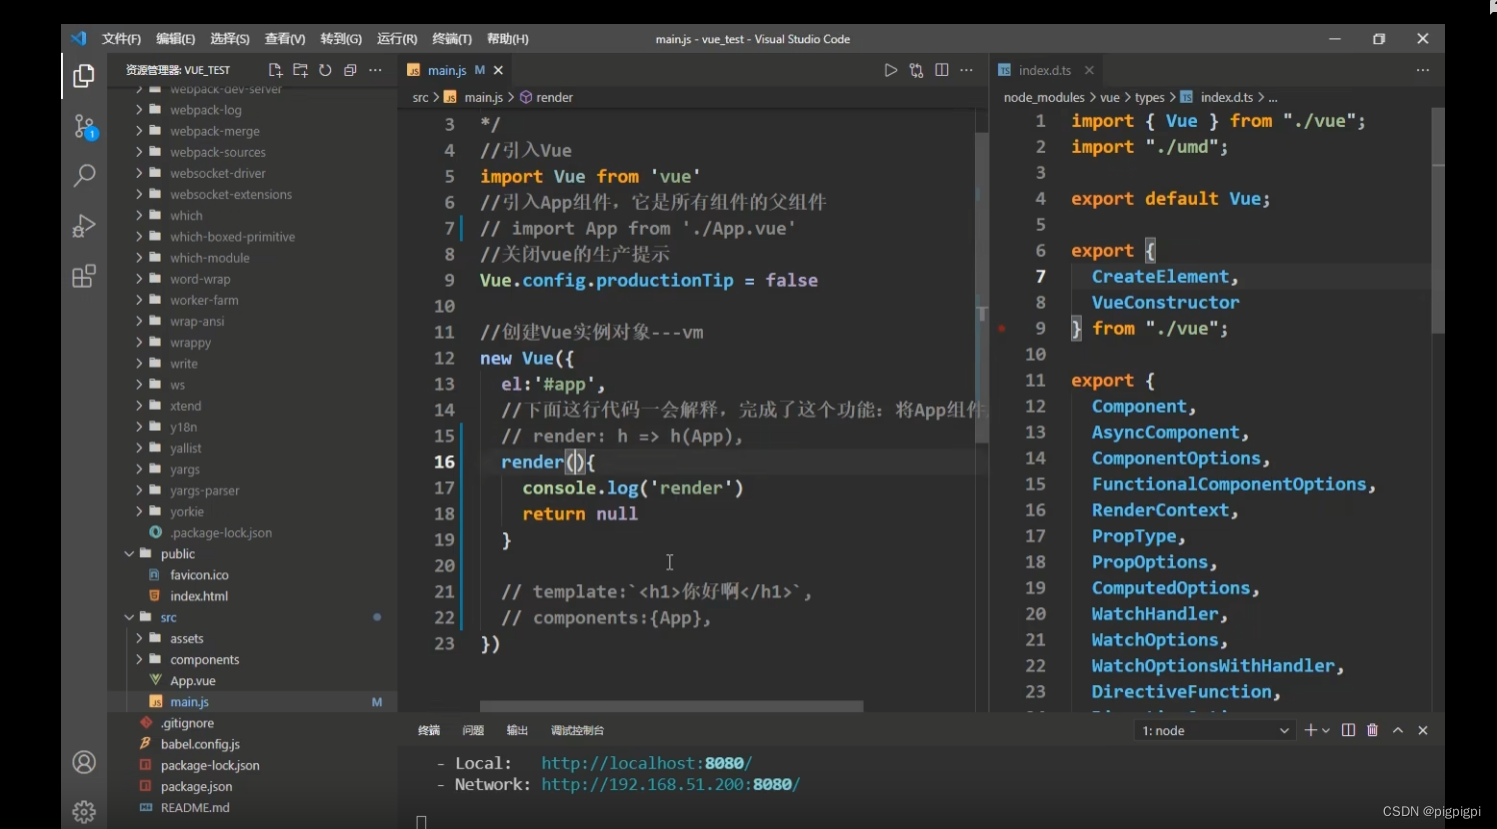Viewport: 1497px width, 829px height.
Task: Click vertical scrollbar of main.js editor
Action: pyautogui.click(x=982, y=288)
